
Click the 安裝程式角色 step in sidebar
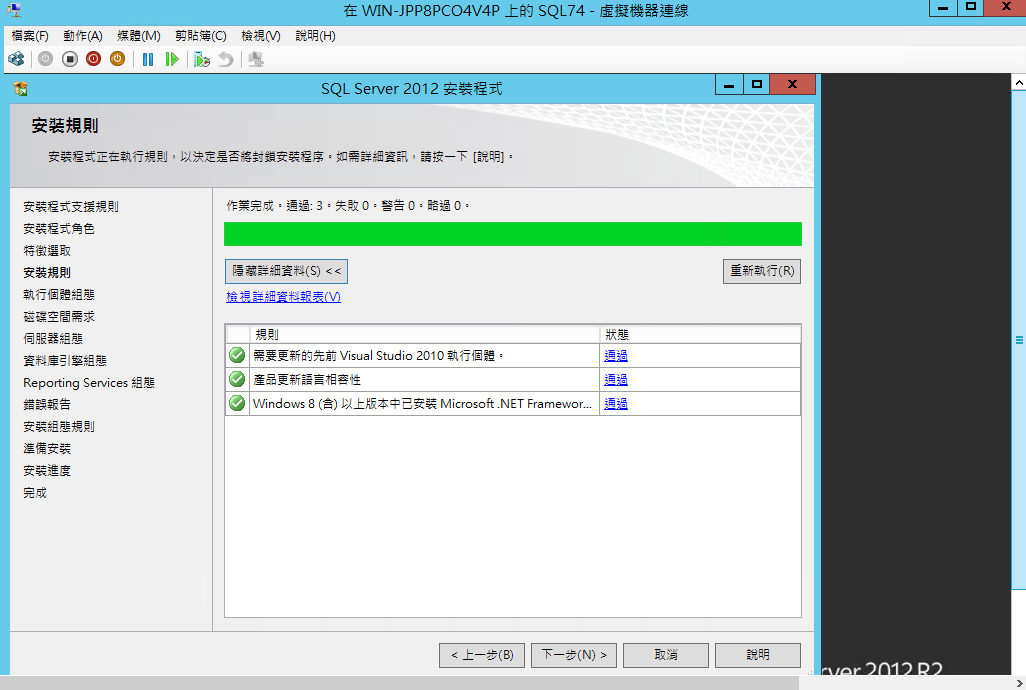[59, 229]
